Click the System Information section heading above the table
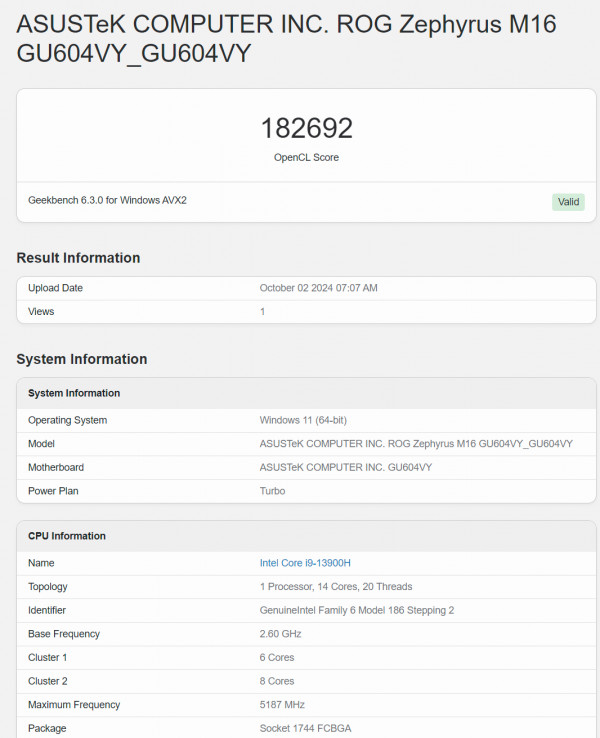 click(82, 359)
